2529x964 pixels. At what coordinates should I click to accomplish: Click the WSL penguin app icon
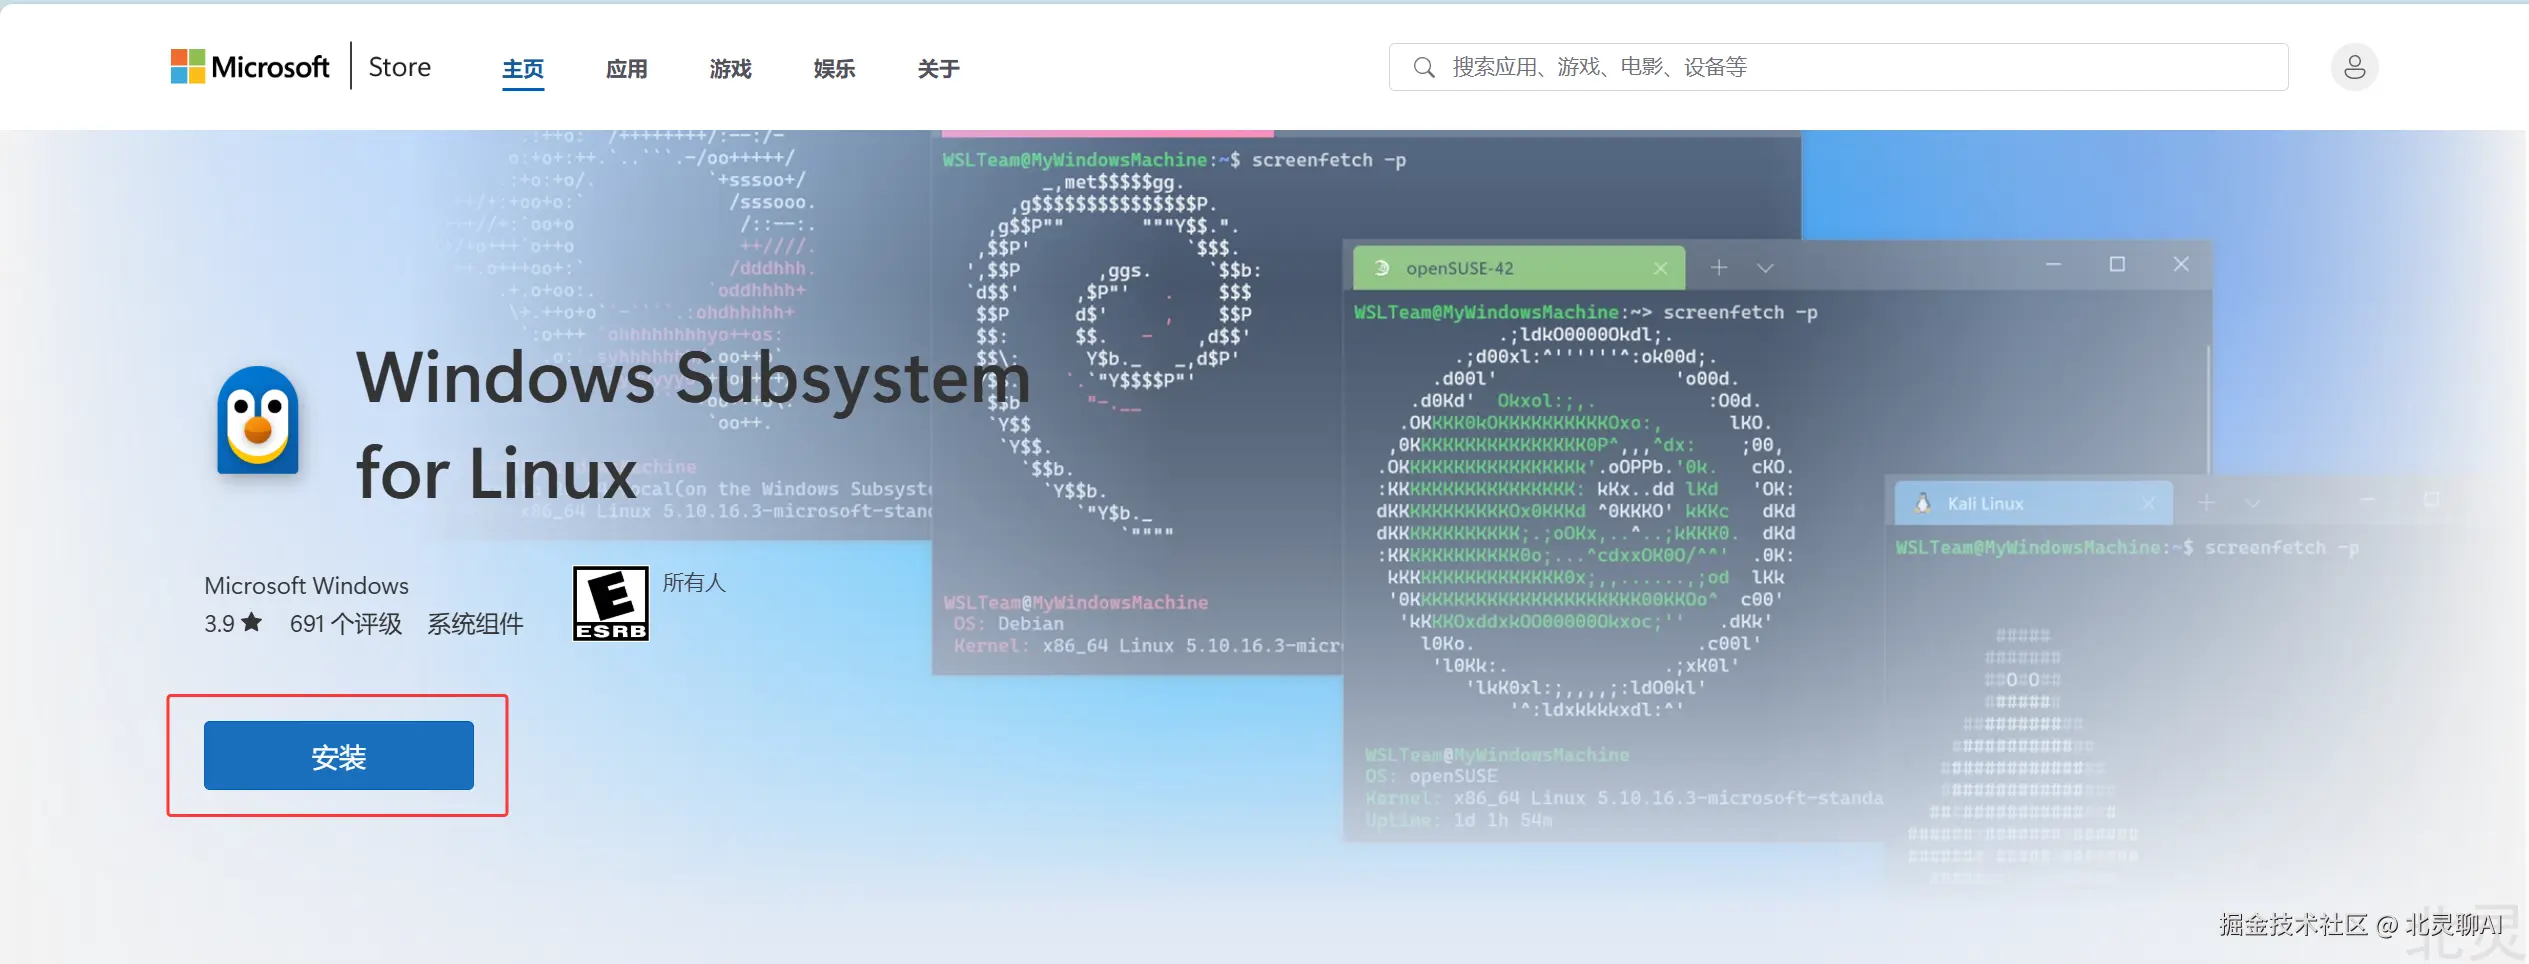tap(258, 420)
